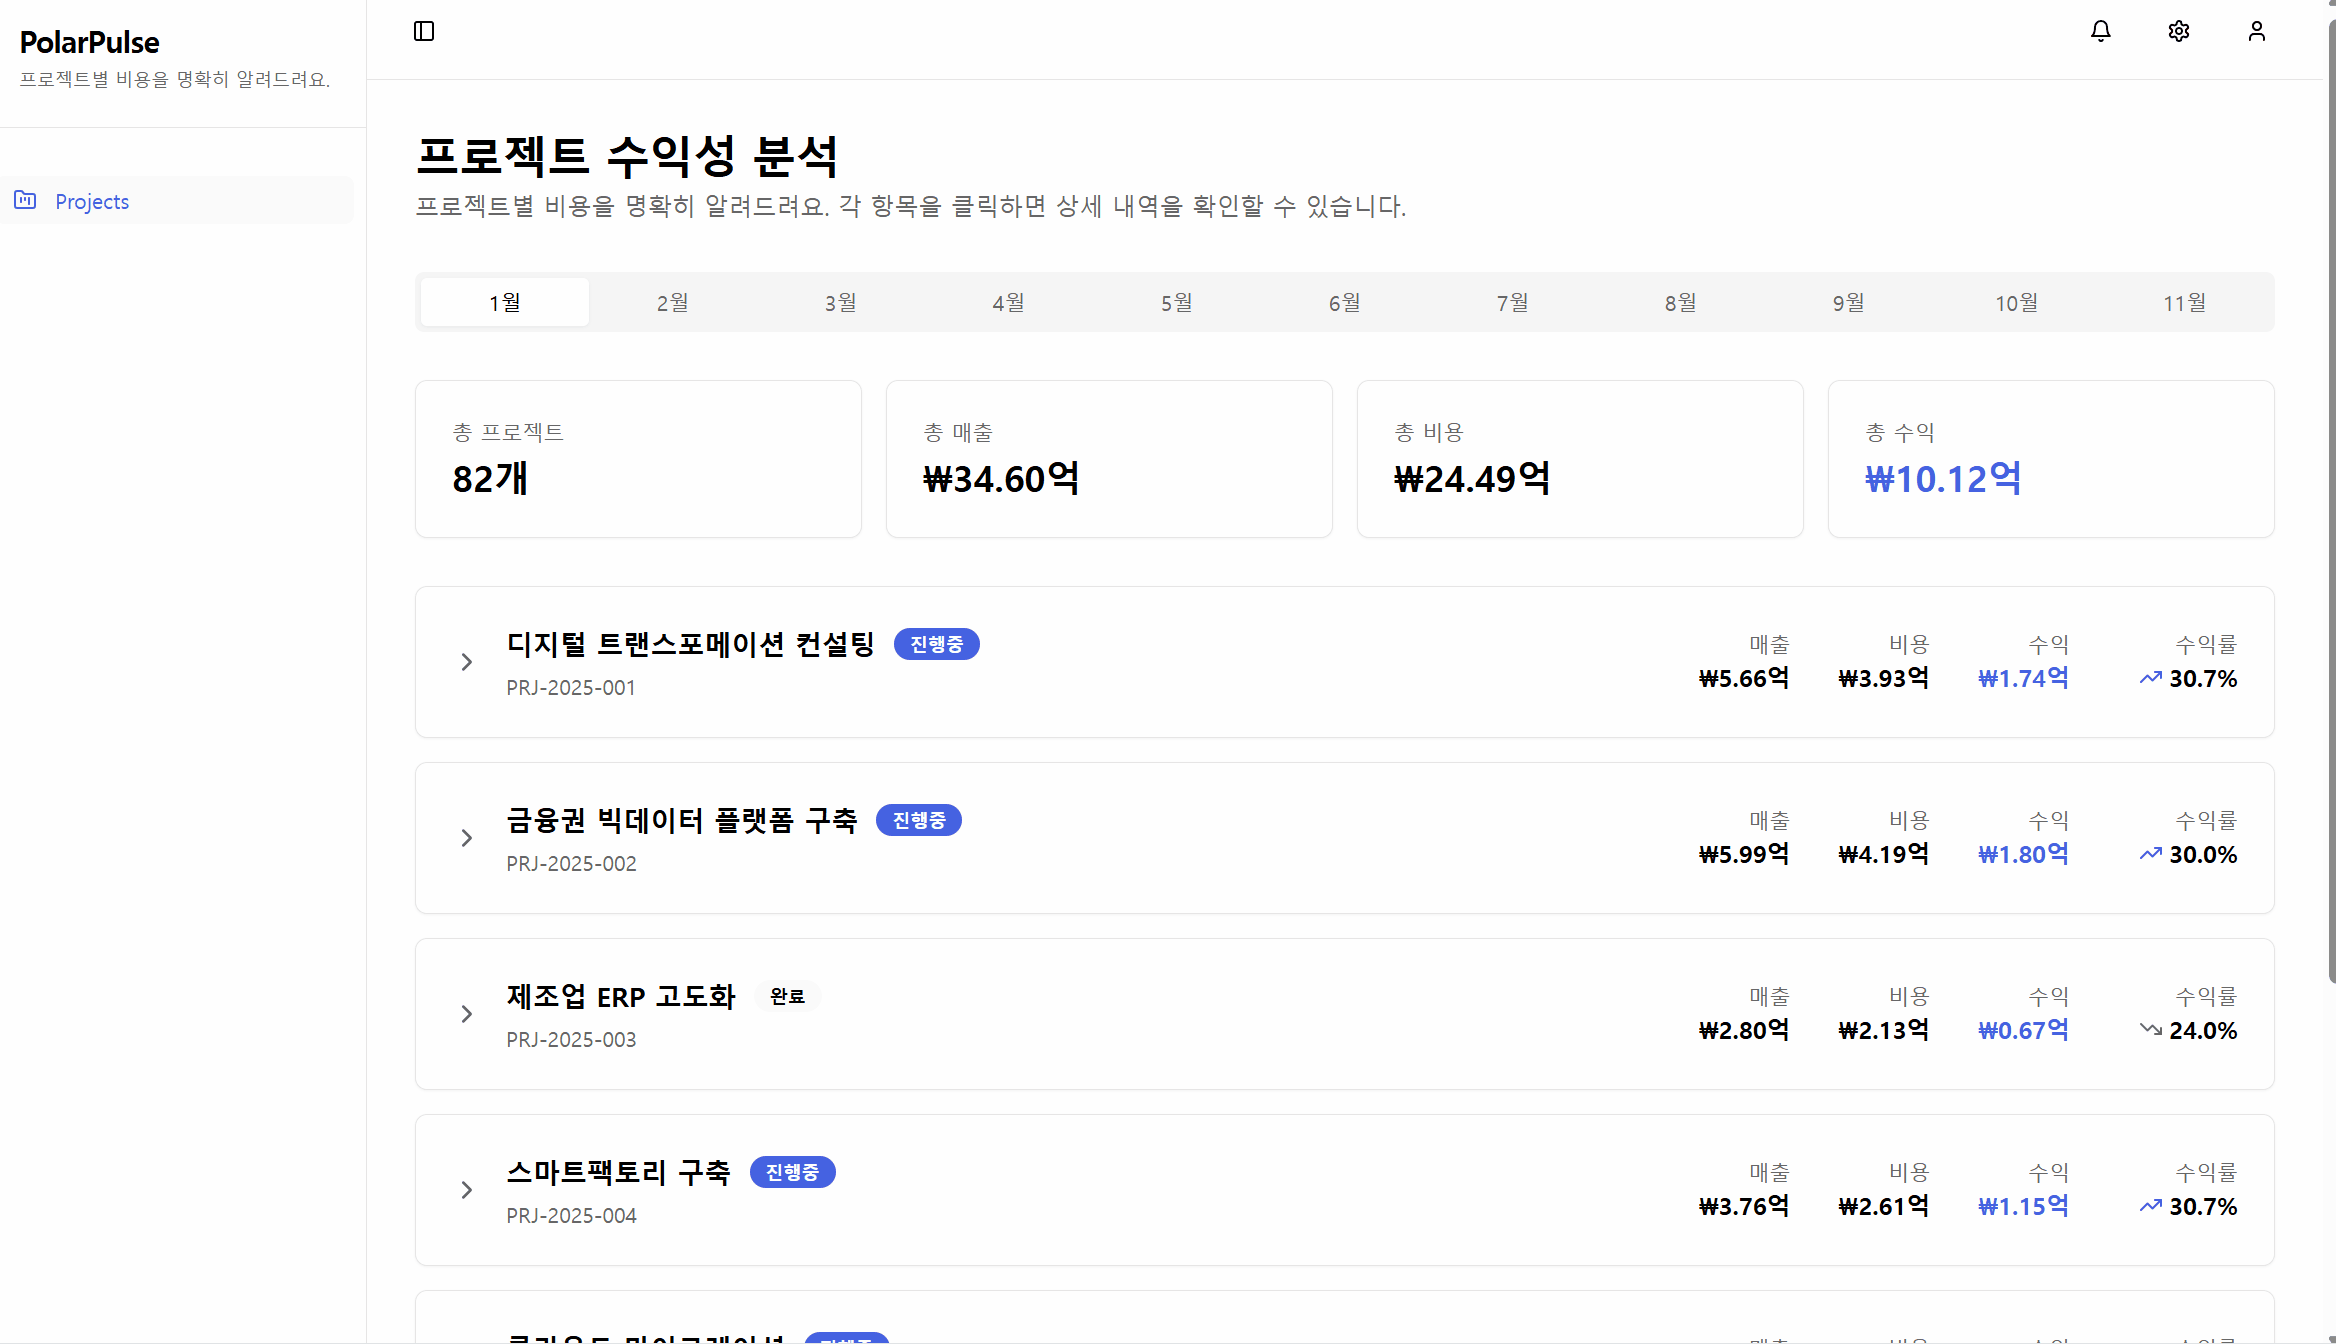The height and width of the screenshot is (1344, 2336).
Task: Expand 스마트팩토리 구축 row chevron
Action: 466,1190
